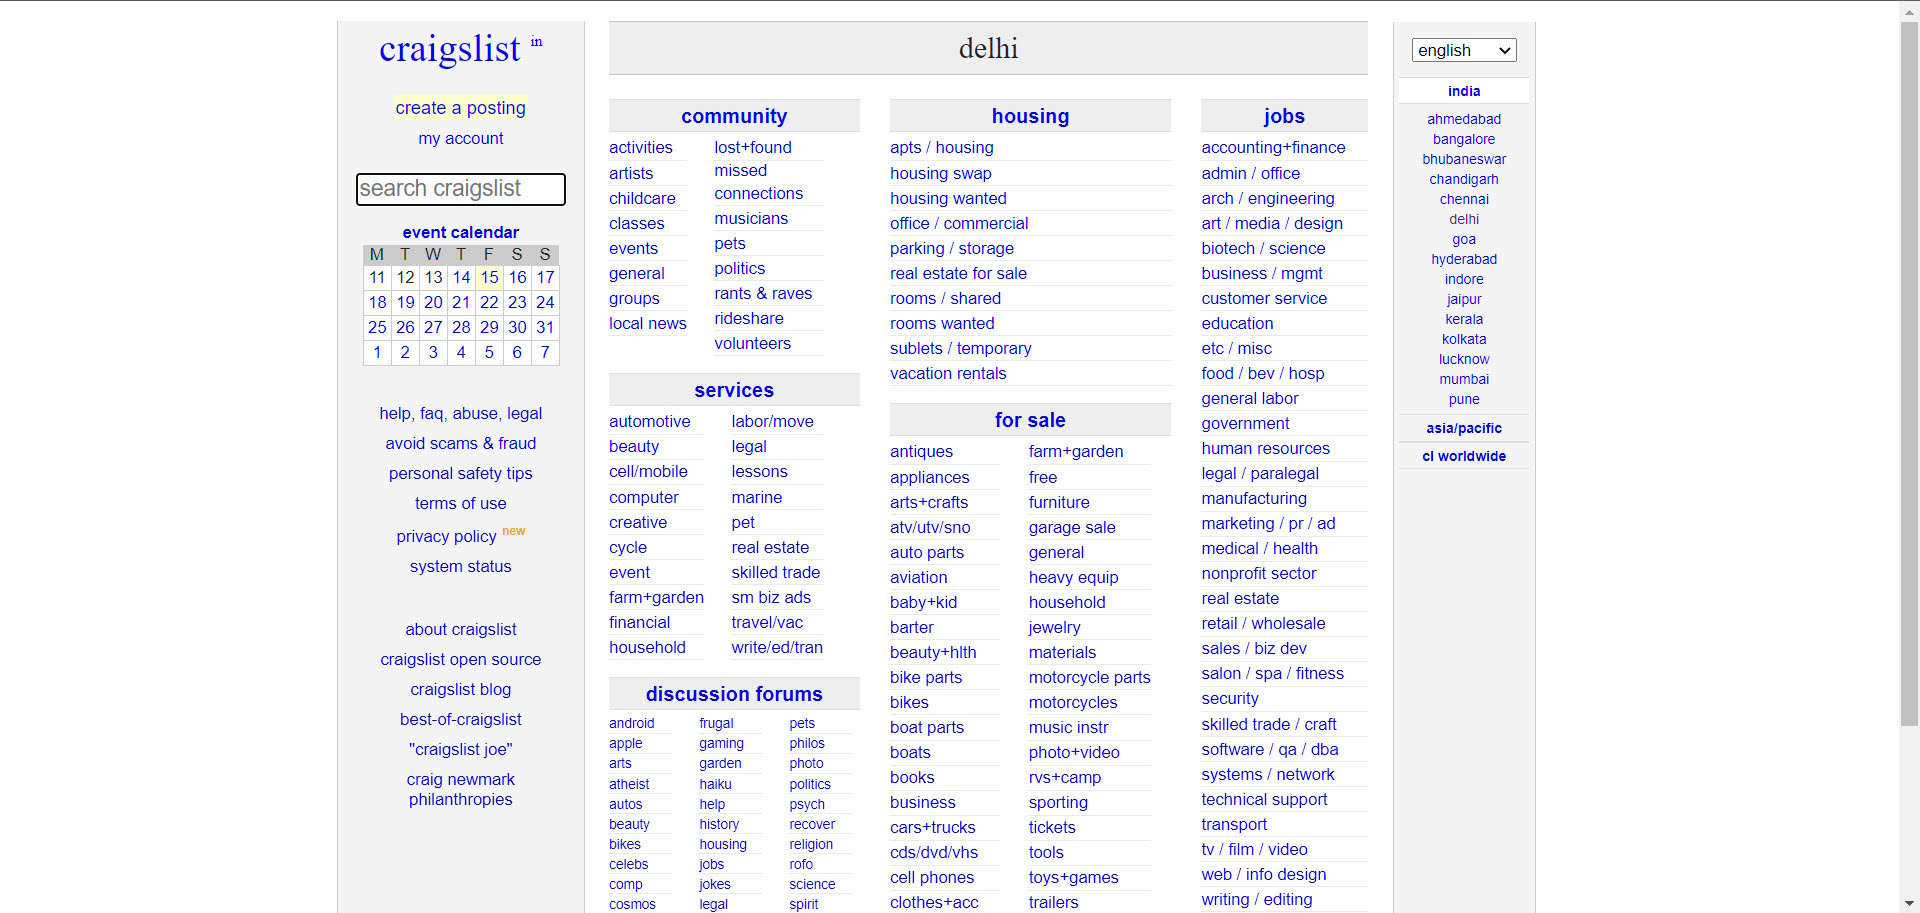
Task: Open the english language dropdown
Action: (x=1464, y=50)
